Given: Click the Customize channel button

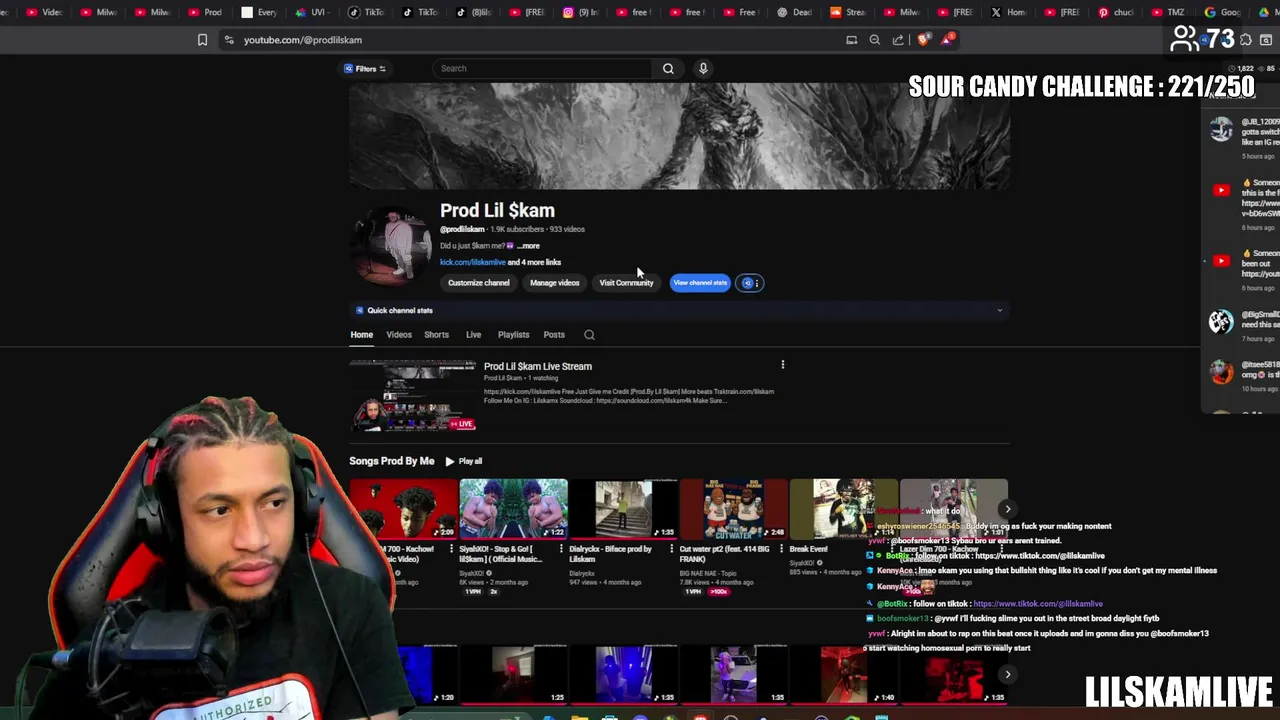Looking at the screenshot, I should (478, 283).
